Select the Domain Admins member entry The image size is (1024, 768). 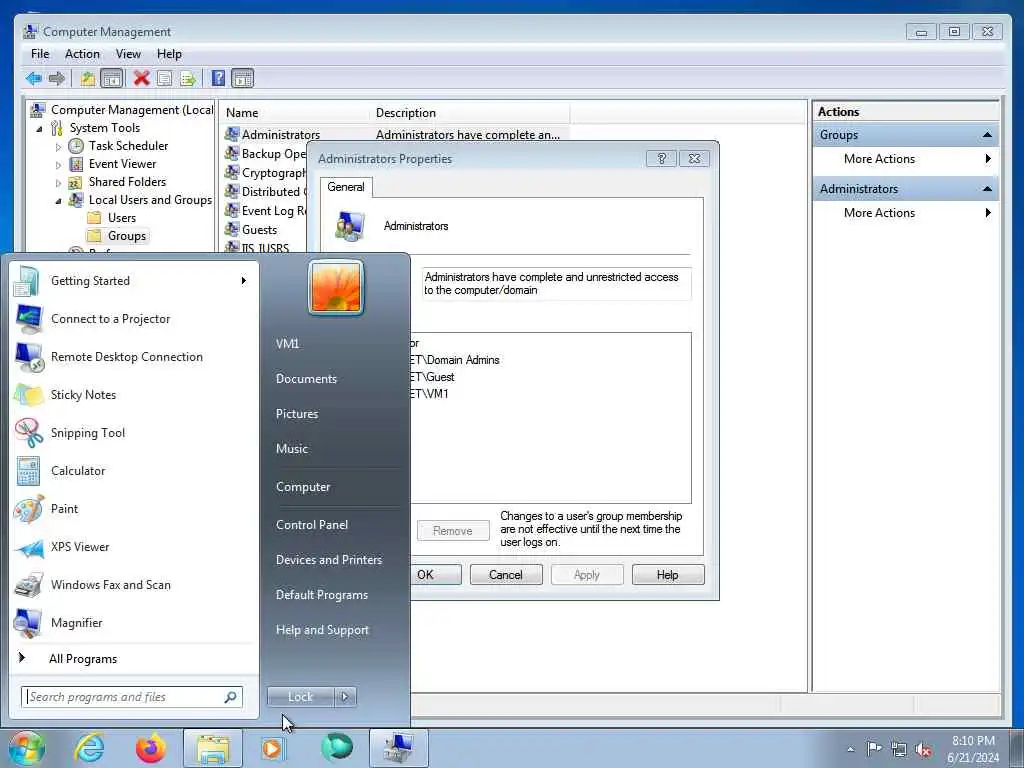[x=455, y=360]
